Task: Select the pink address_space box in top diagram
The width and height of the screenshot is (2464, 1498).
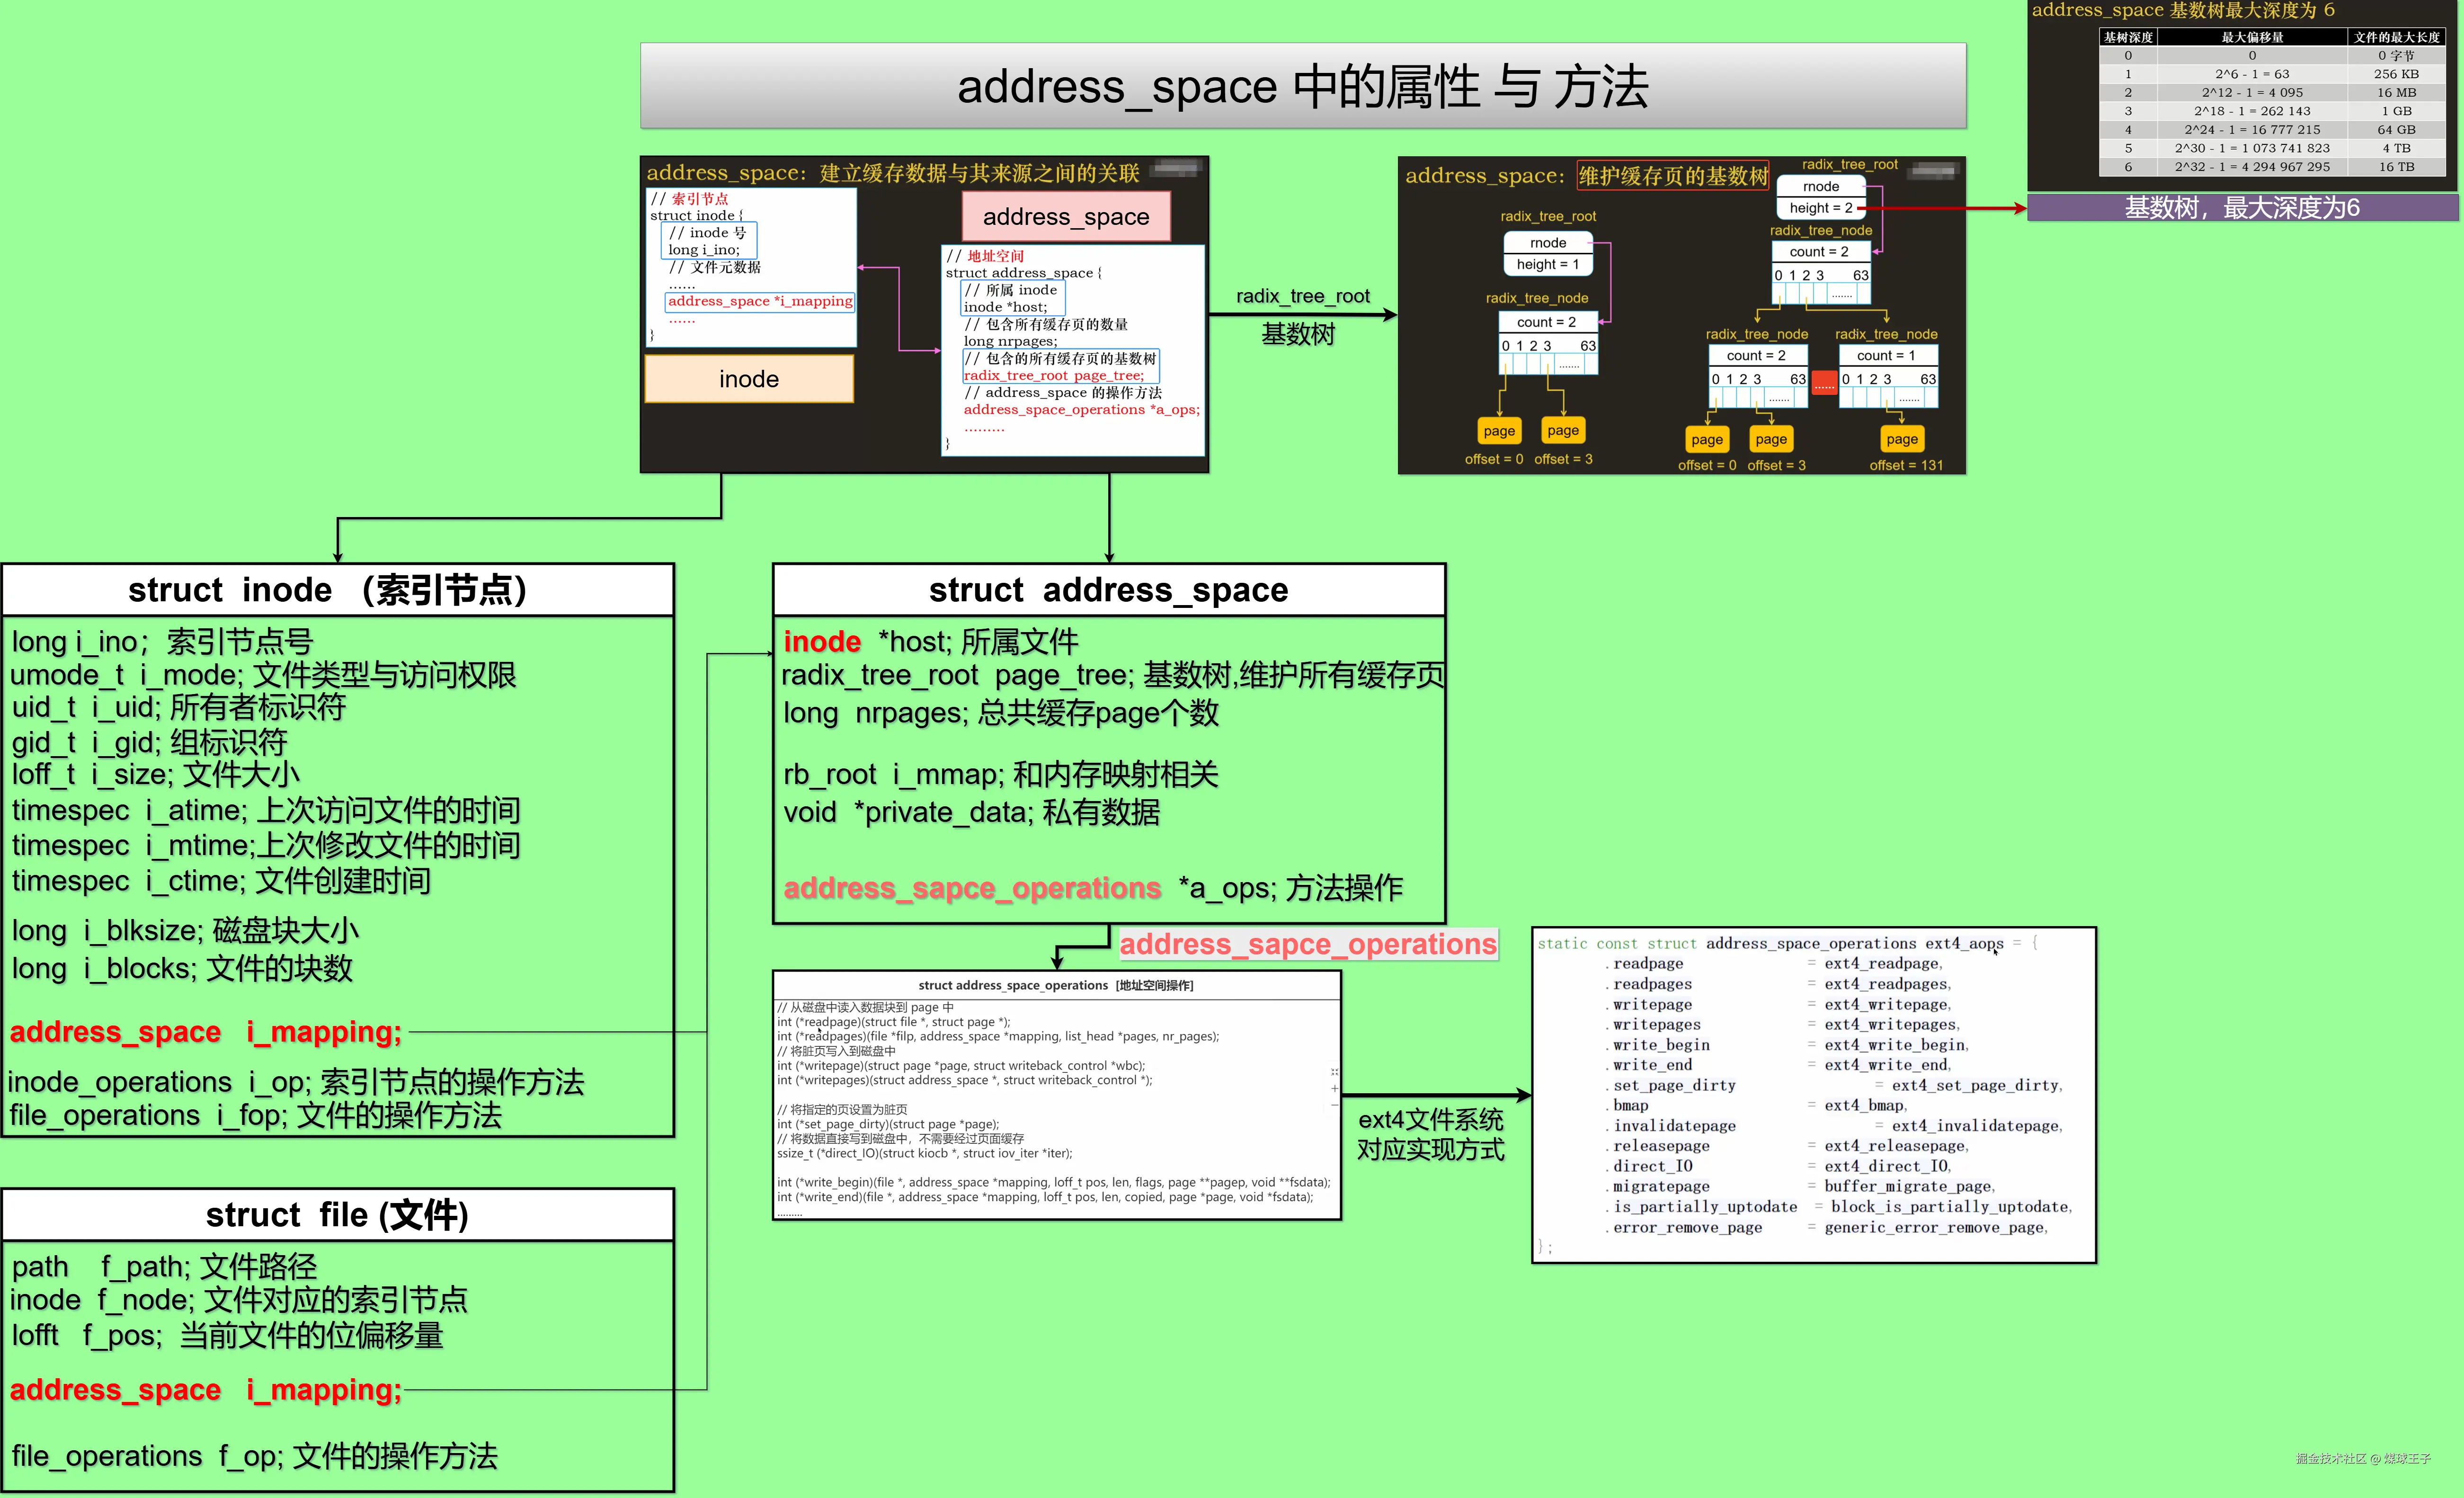Action: pos(1066,217)
